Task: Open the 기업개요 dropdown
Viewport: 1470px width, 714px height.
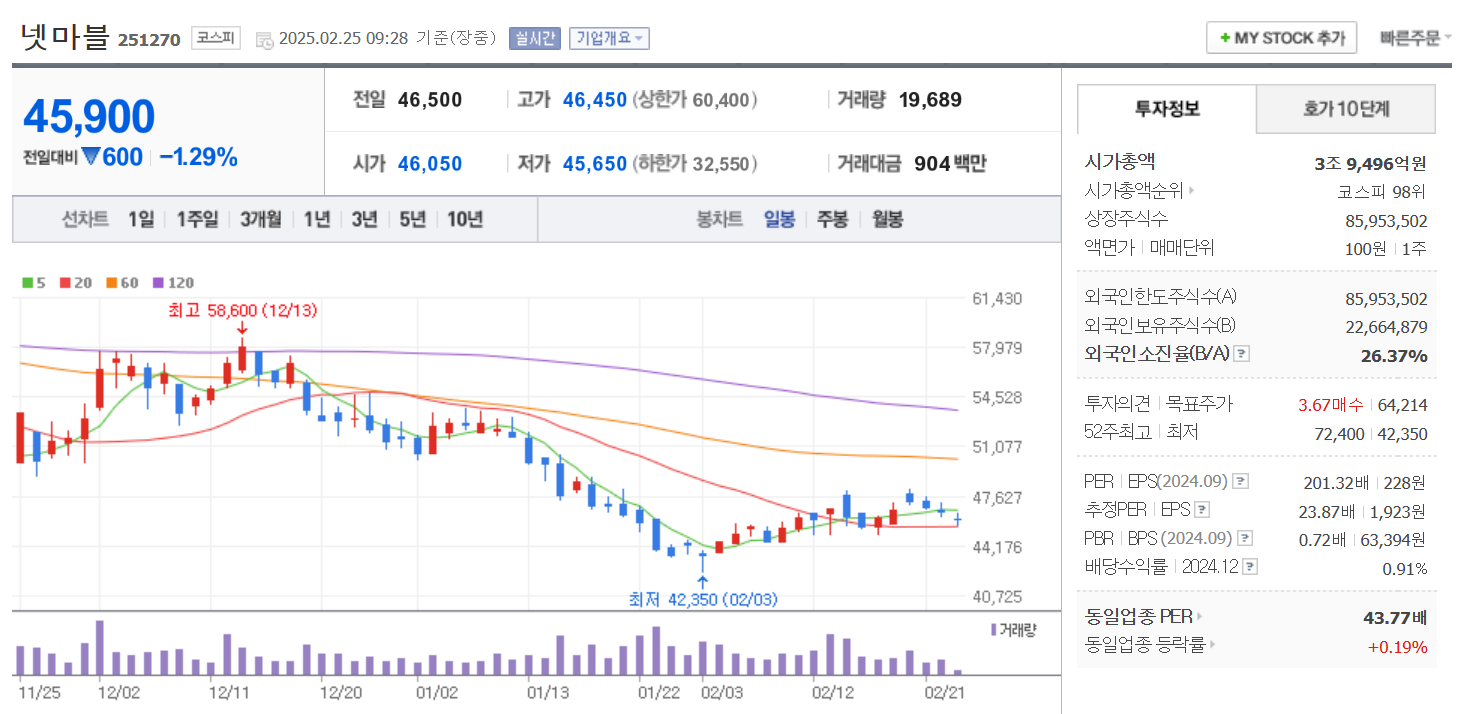Action: pos(609,38)
